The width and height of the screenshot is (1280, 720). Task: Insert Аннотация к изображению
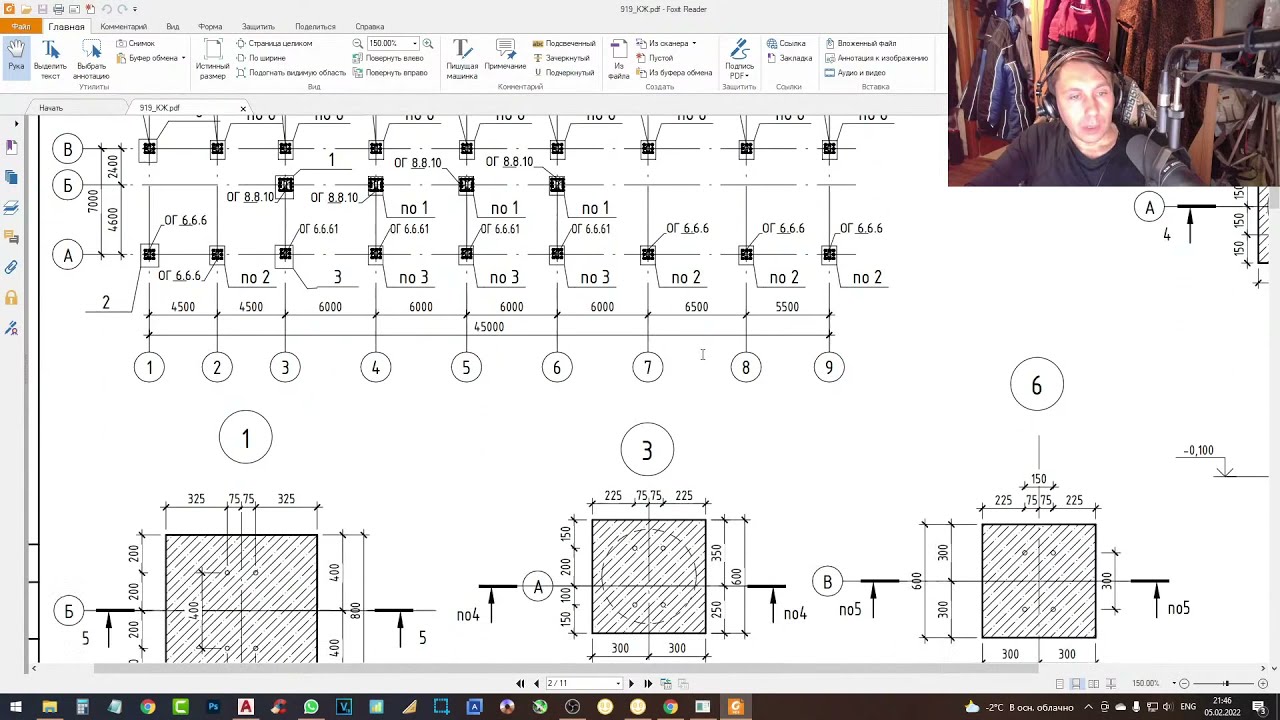(876, 58)
